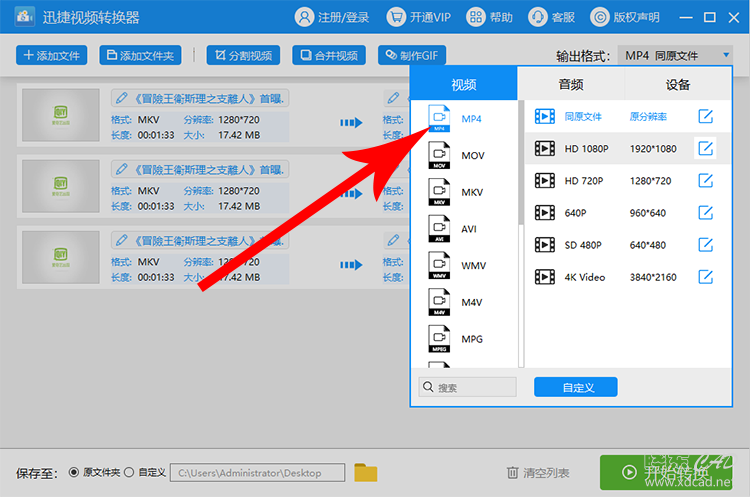Open the 帮助 help icon
Viewport: 750px width, 497px height.
pyautogui.click(x=475, y=17)
